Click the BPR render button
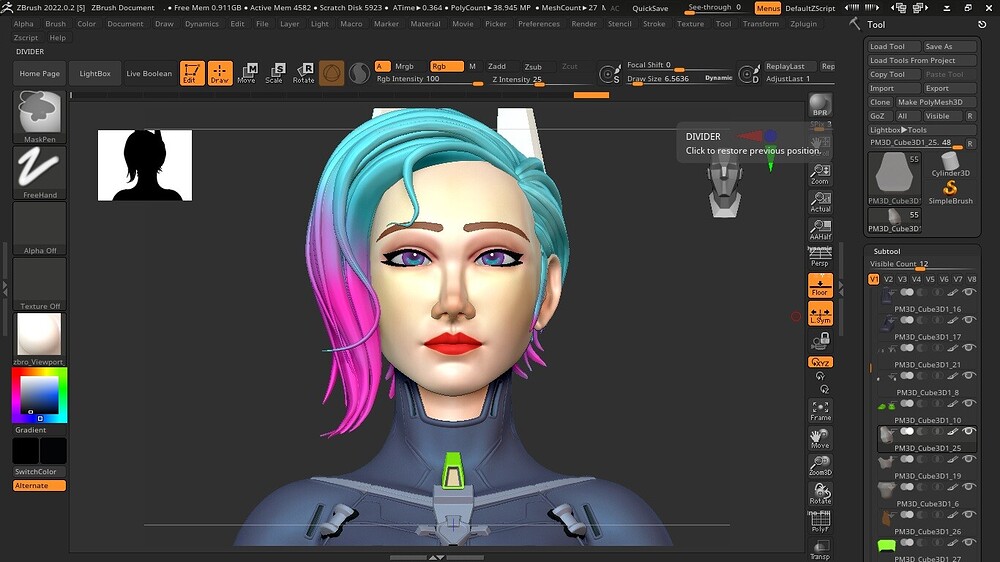 (820, 105)
